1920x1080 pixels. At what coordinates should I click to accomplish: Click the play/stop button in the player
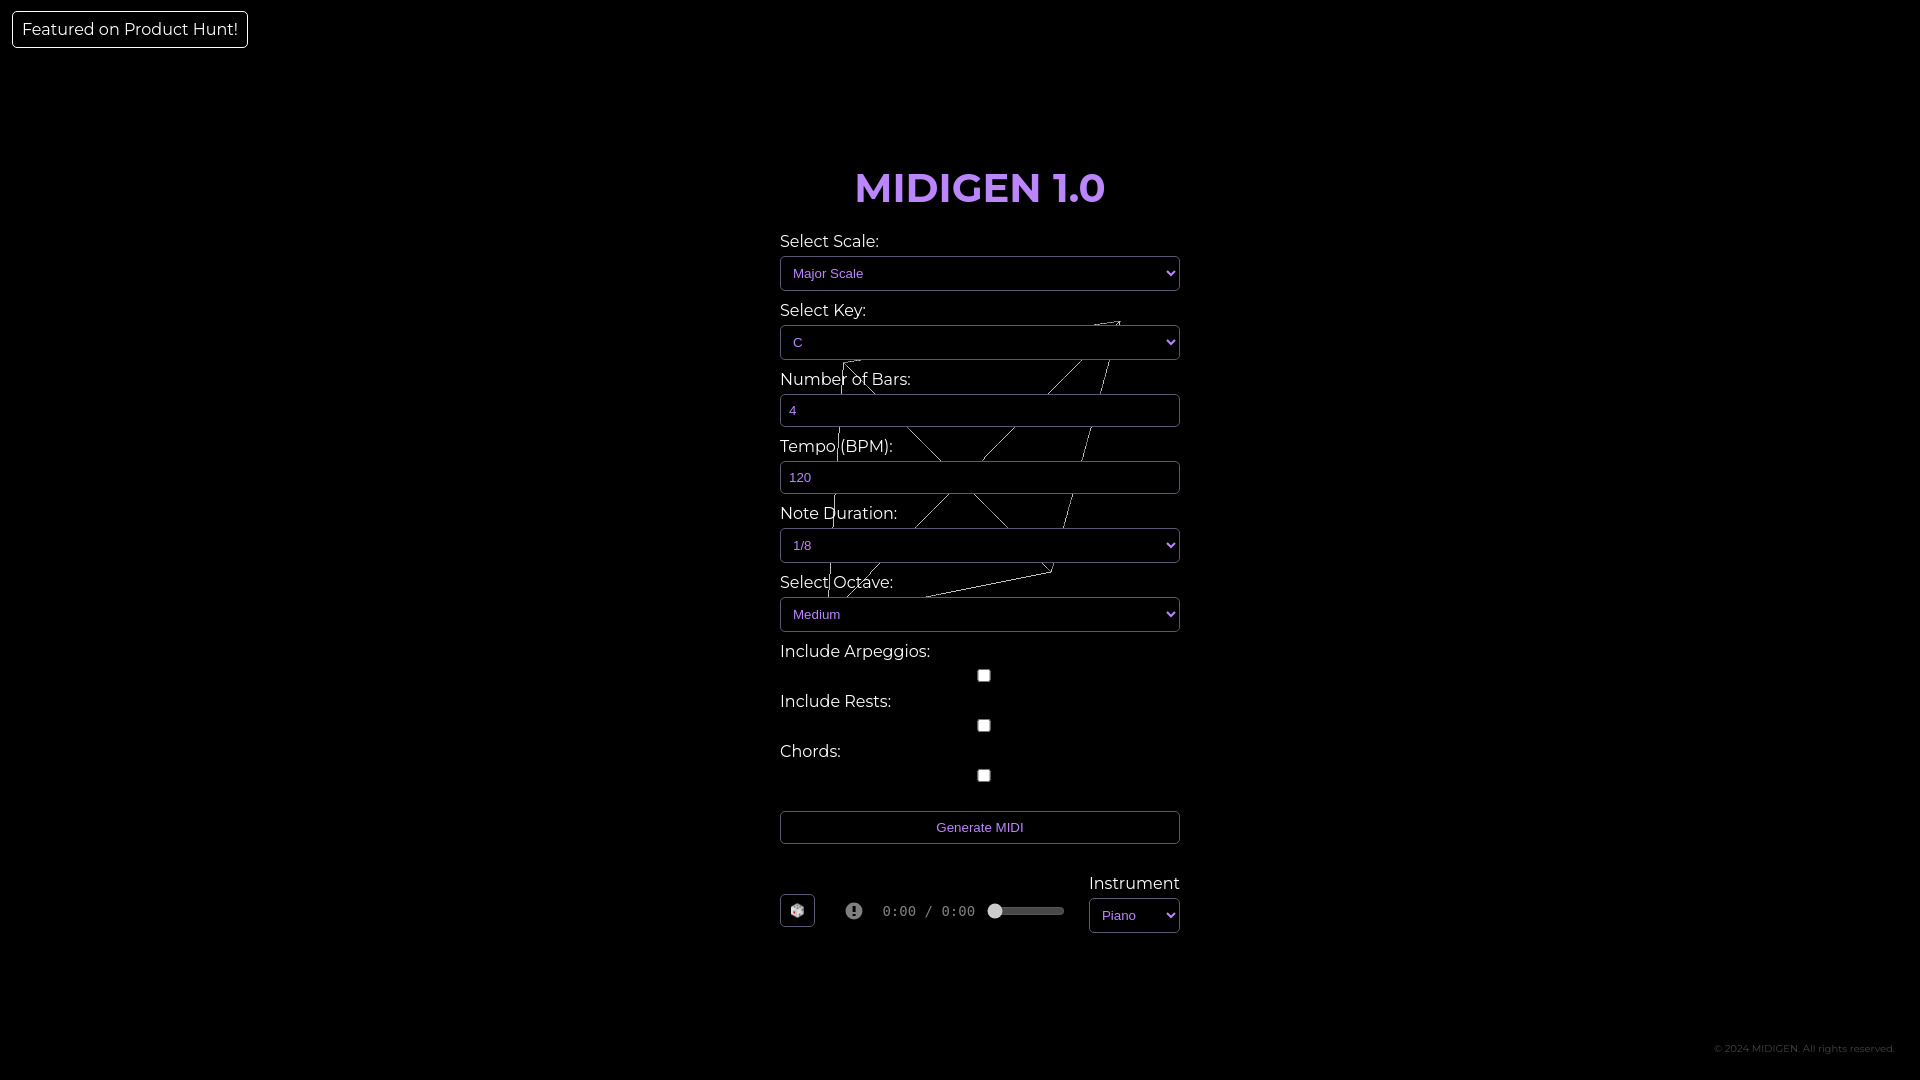798,911
